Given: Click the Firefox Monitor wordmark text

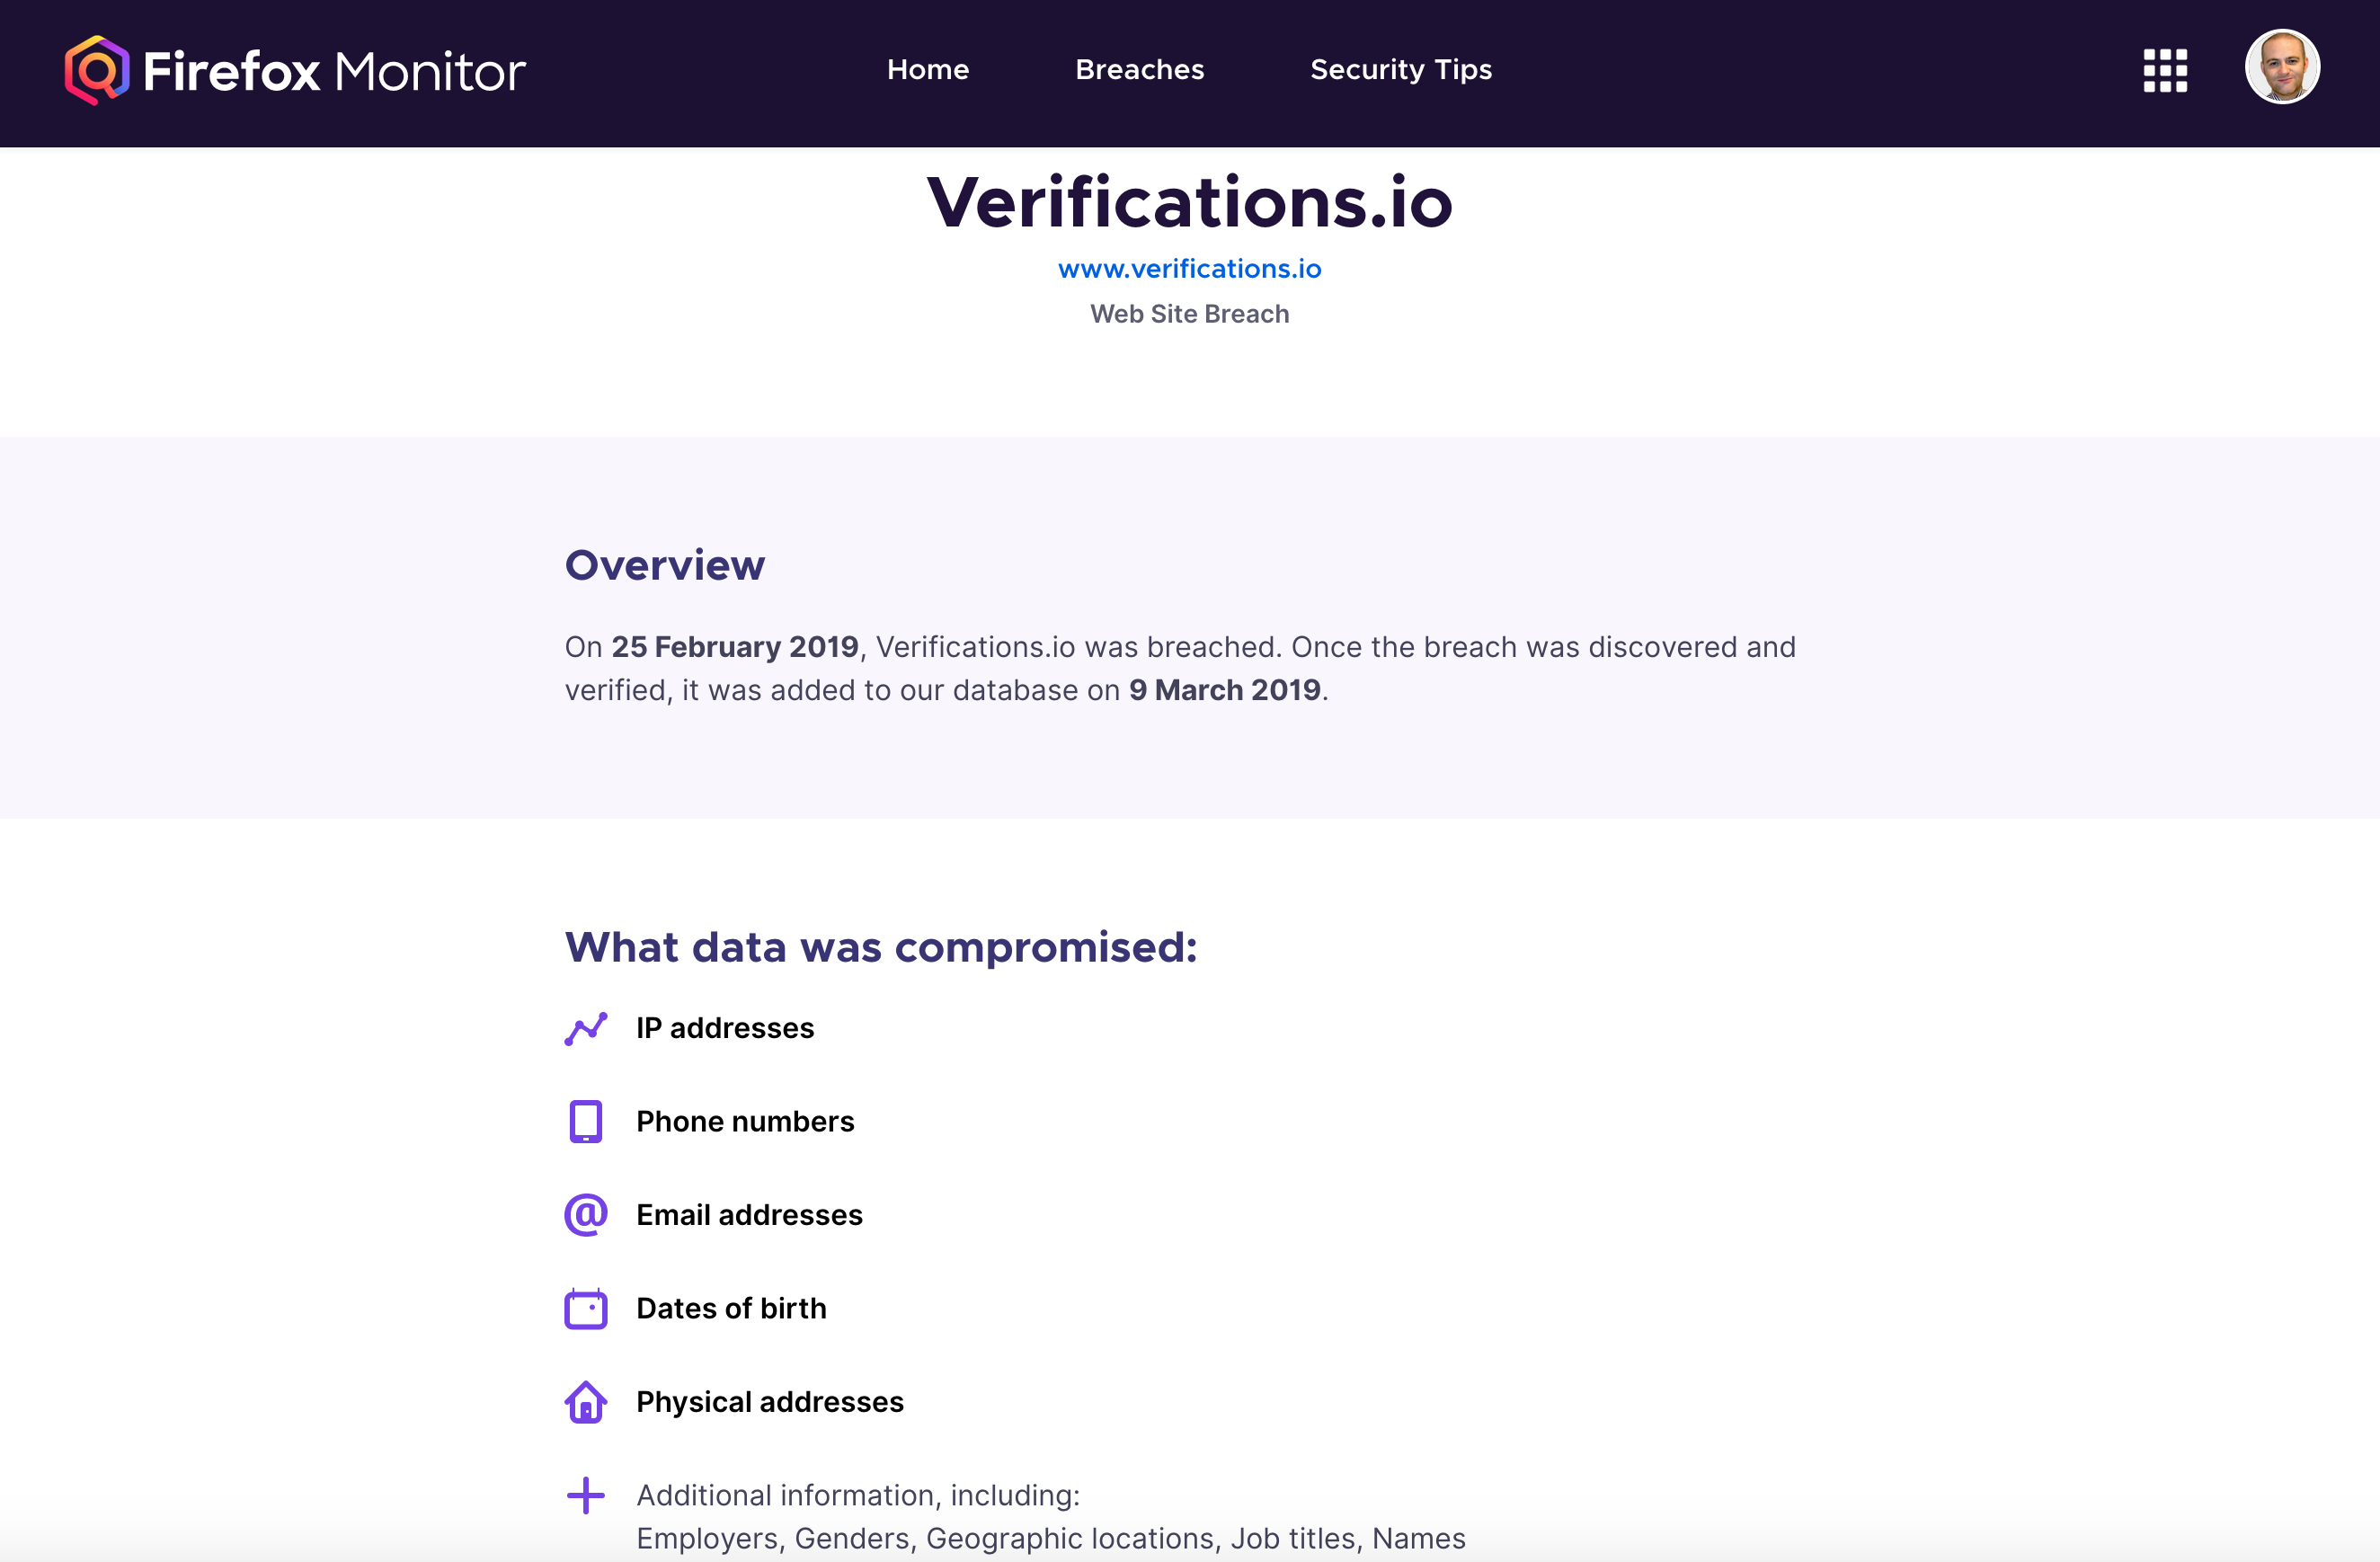Looking at the screenshot, I should (334, 72).
